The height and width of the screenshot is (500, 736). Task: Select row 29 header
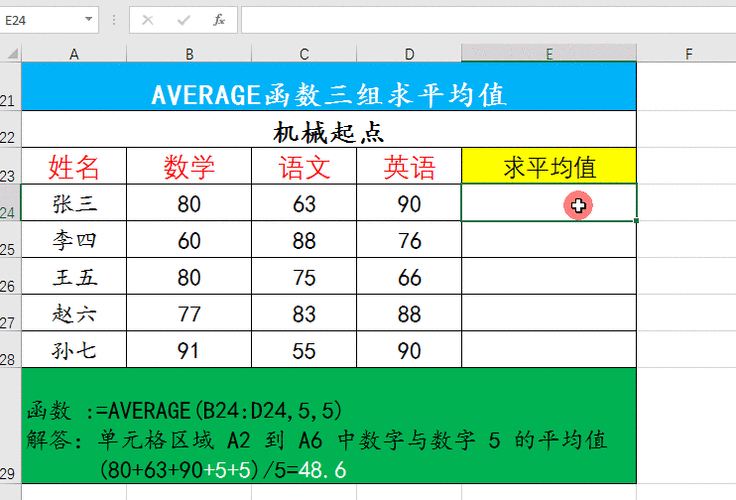pyautogui.click(x=10, y=425)
